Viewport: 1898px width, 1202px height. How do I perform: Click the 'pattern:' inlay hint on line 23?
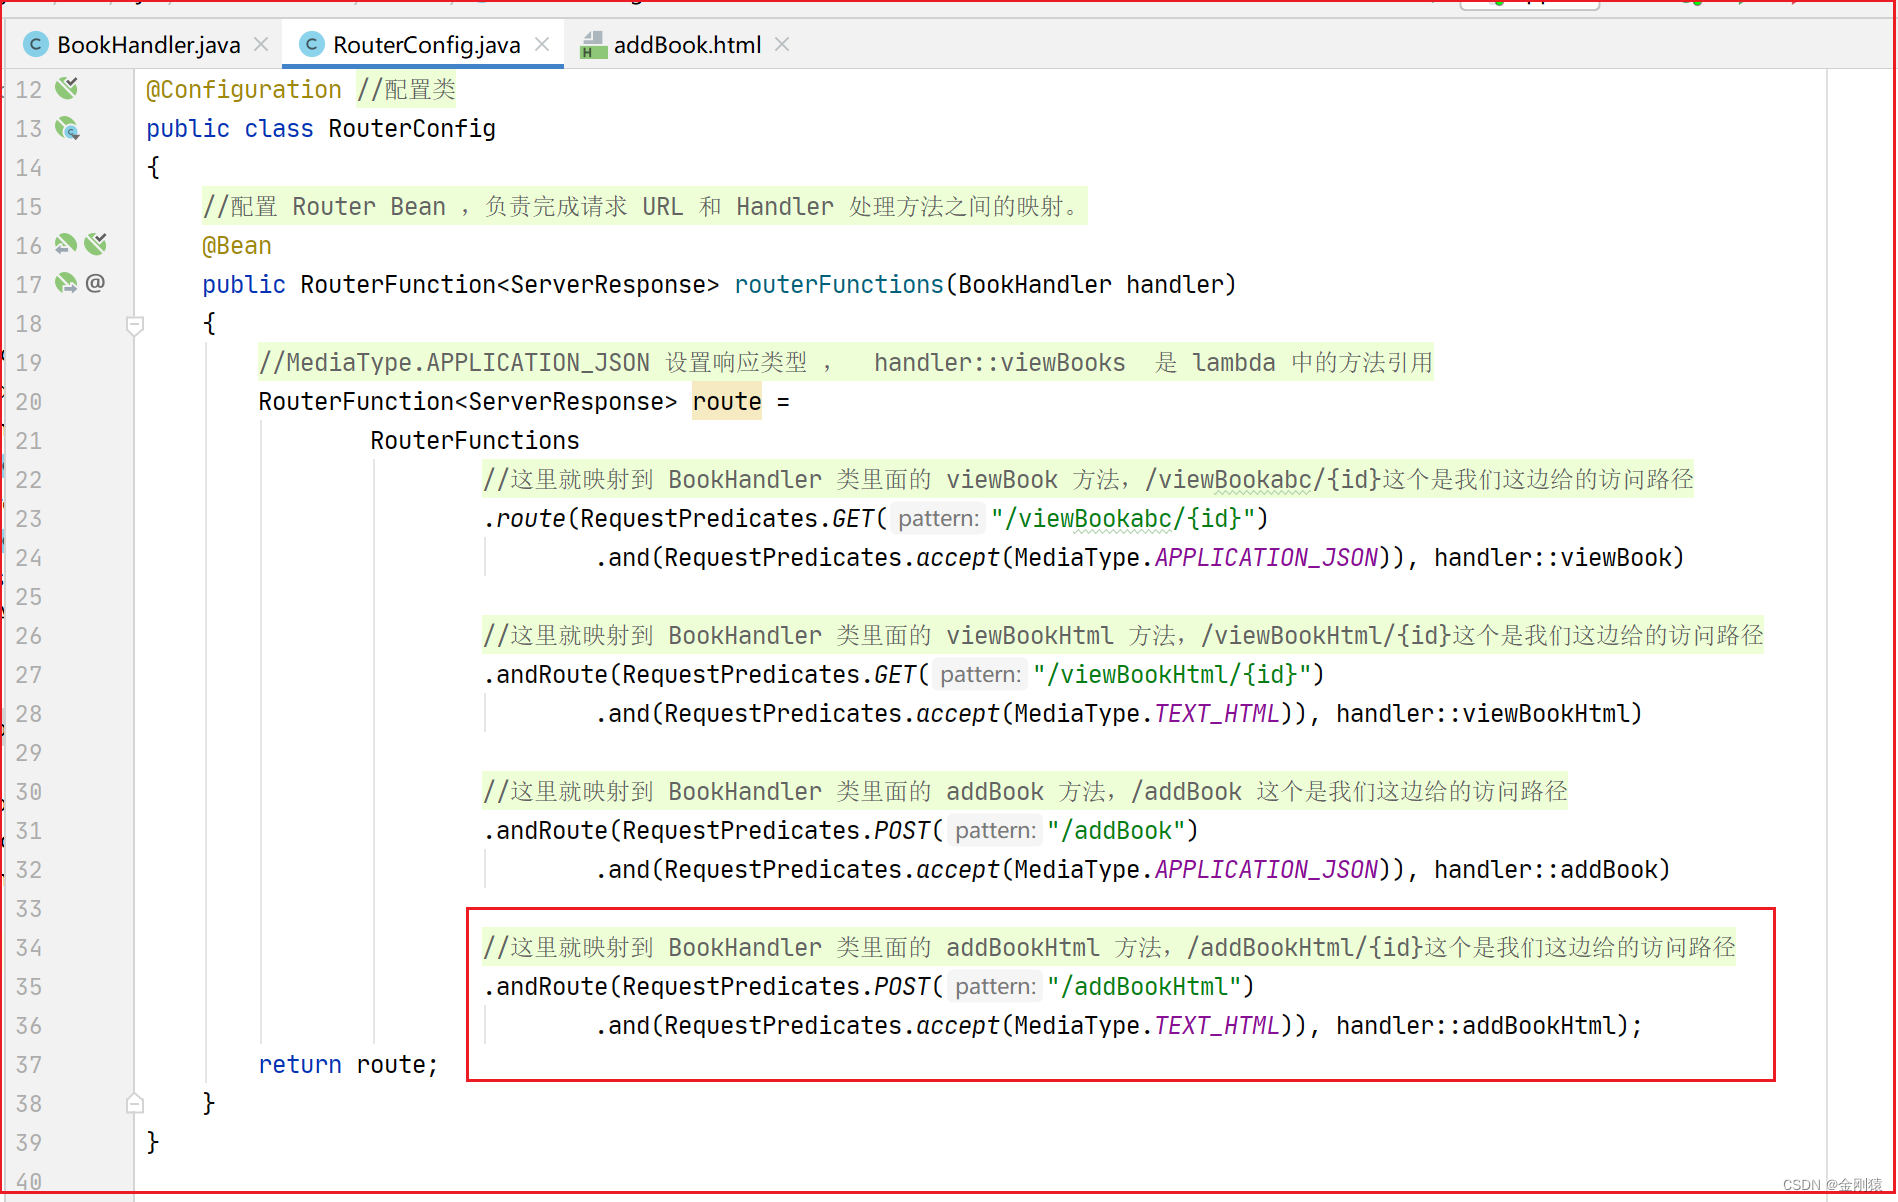938,519
